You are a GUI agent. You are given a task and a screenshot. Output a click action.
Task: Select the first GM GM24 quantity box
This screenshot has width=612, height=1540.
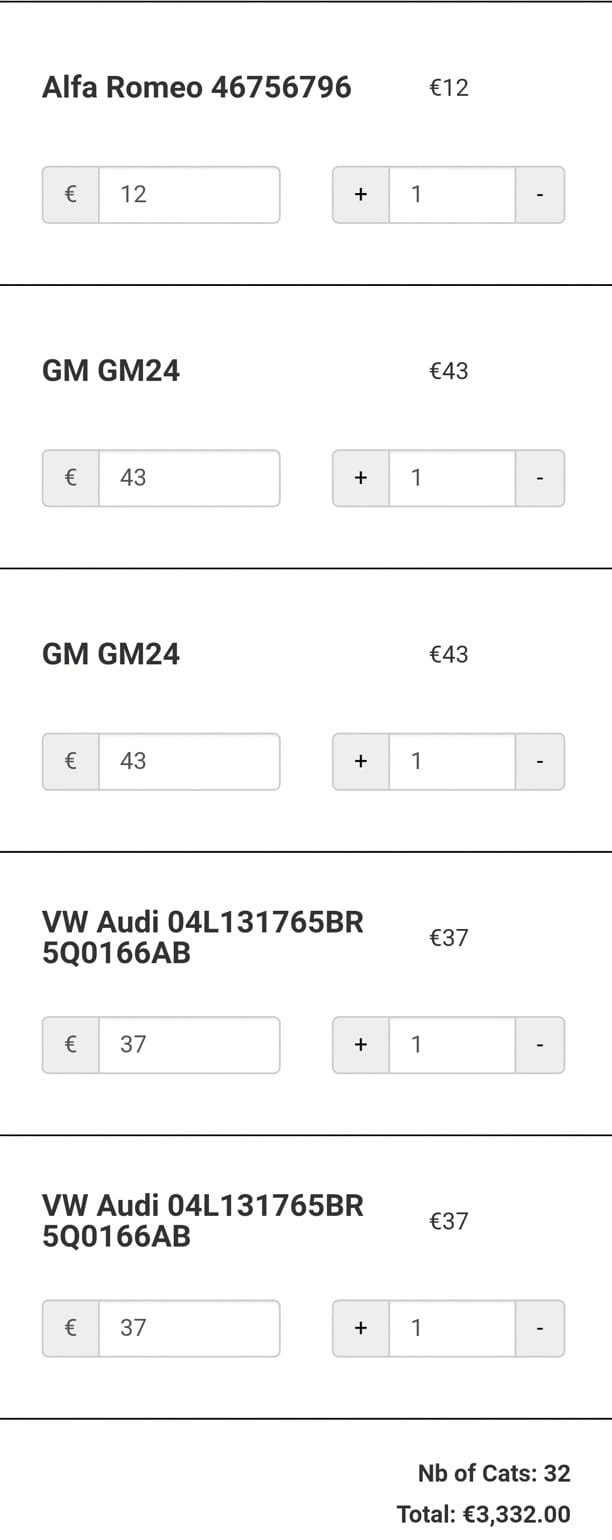tap(452, 478)
